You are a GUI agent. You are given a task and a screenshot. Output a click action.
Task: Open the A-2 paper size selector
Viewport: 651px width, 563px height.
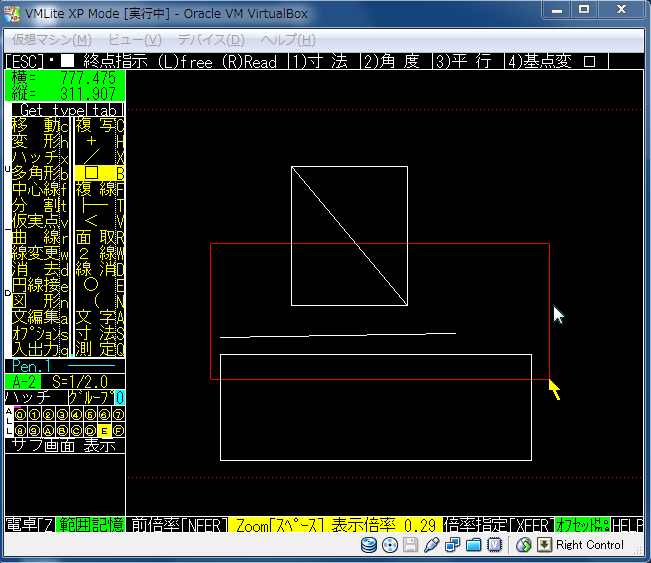[x=20, y=382]
